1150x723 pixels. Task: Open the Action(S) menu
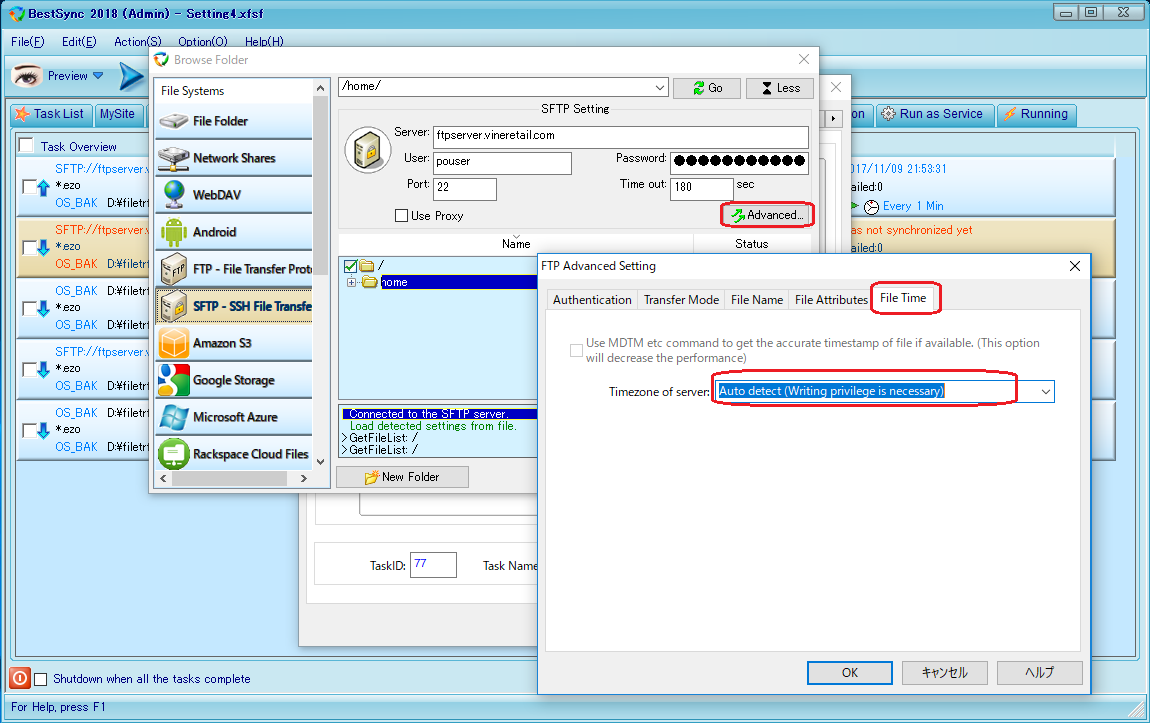[x=138, y=42]
